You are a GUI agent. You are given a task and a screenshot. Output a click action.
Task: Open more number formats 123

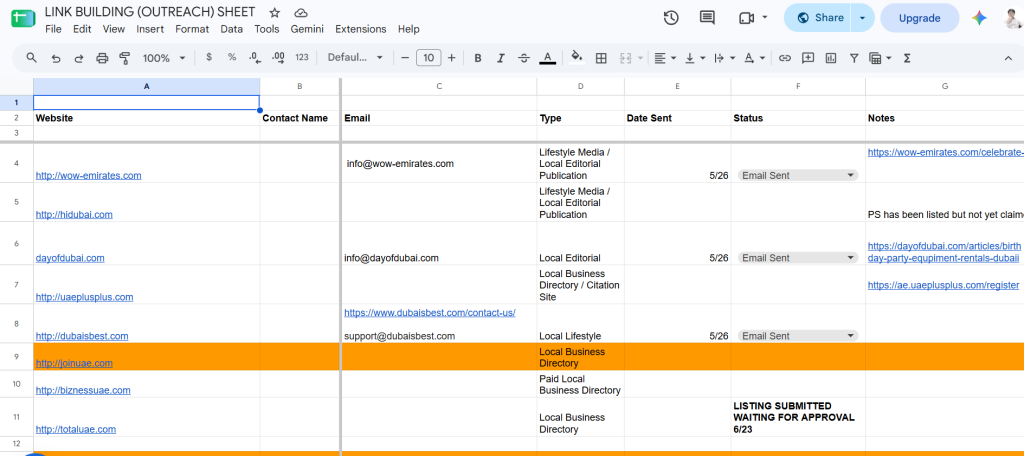pyautogui.click(x=302, y=57)
